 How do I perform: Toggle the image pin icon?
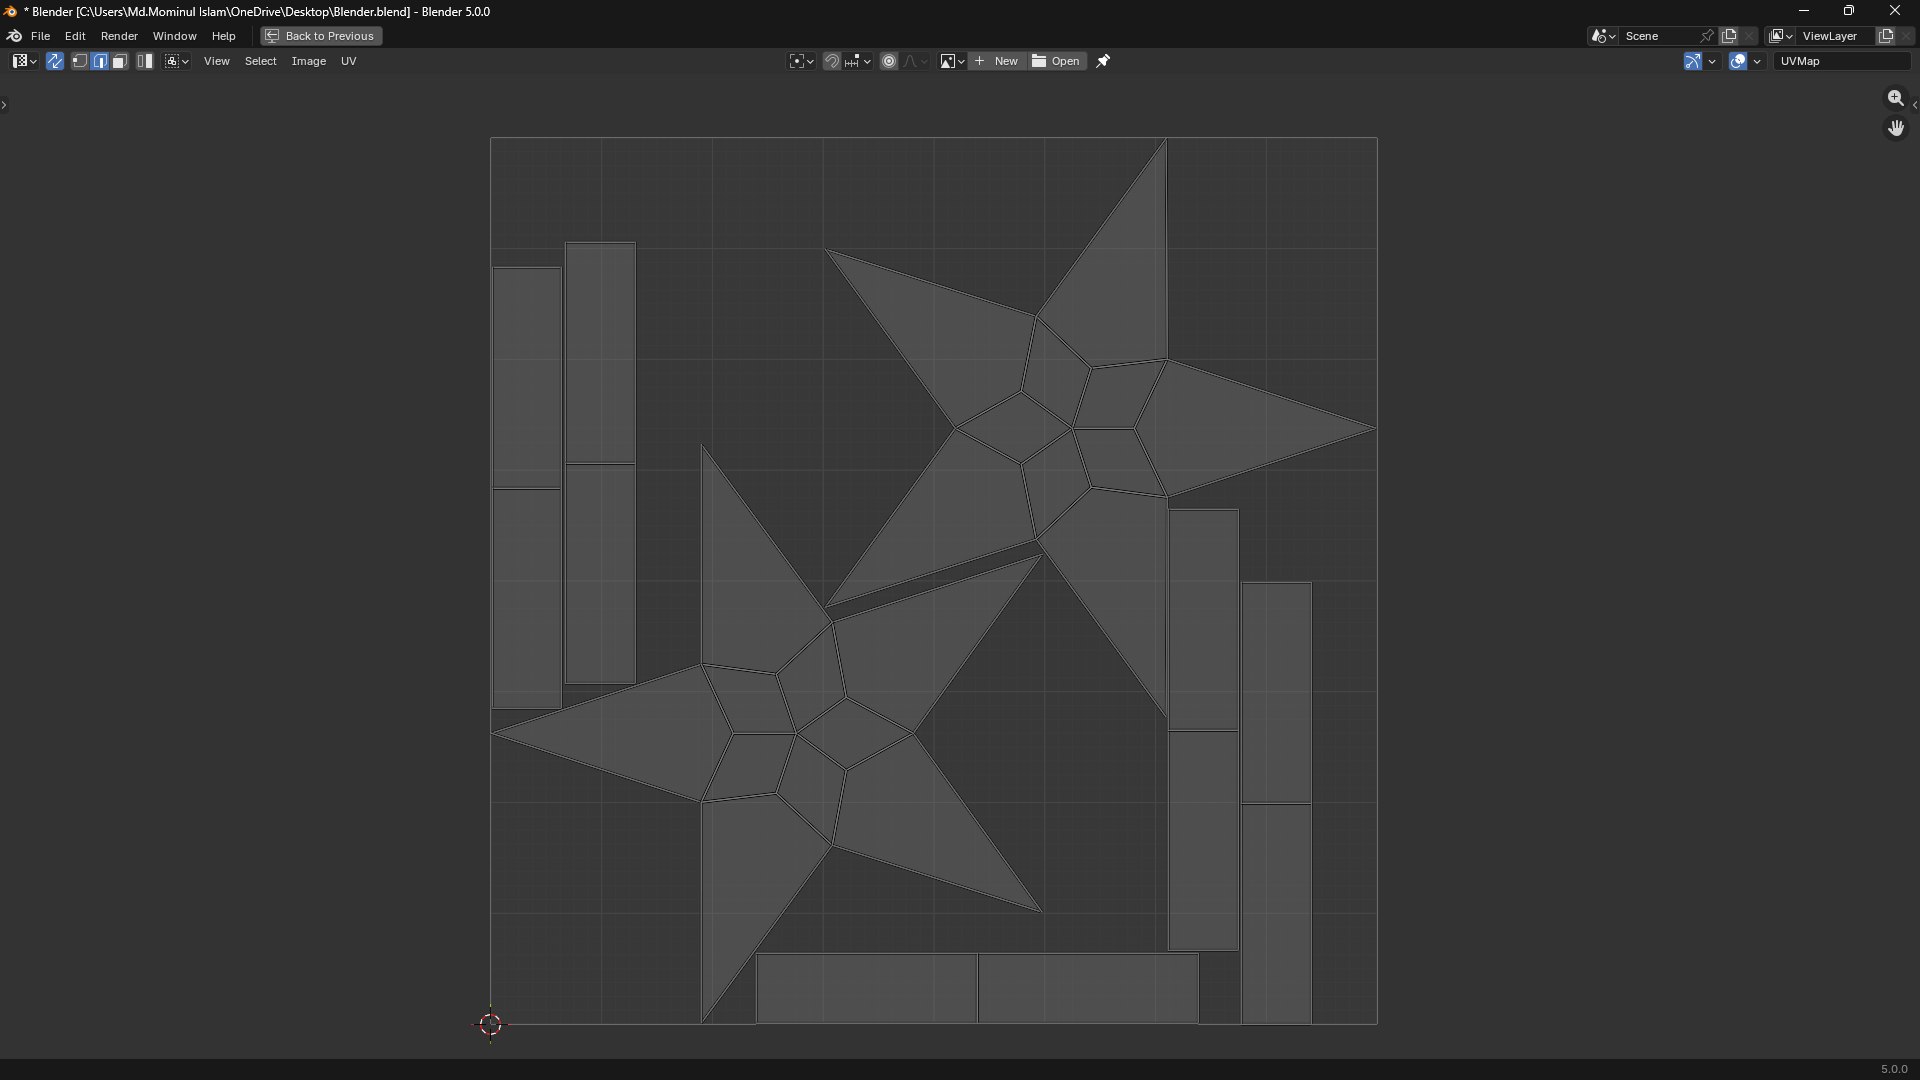coord(1104,61)
